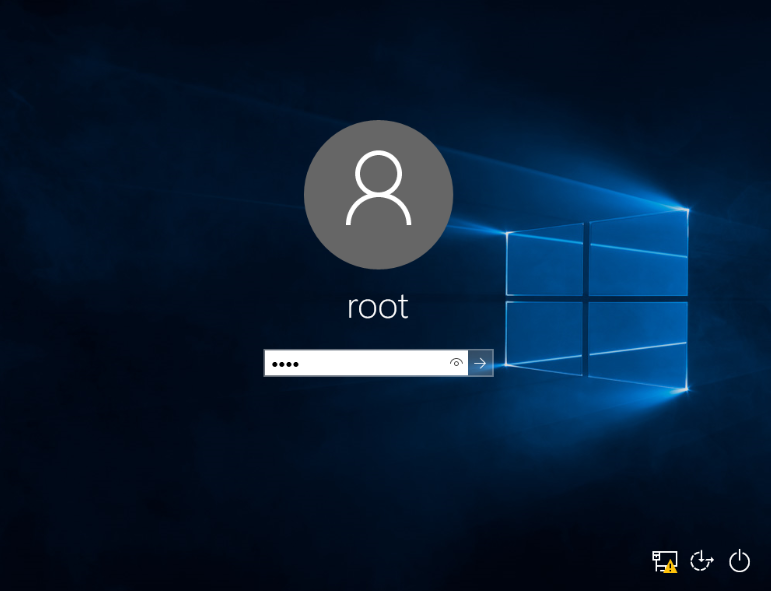Open the network status icon
This screenshot has height=591, width=771.
[664, 561]
